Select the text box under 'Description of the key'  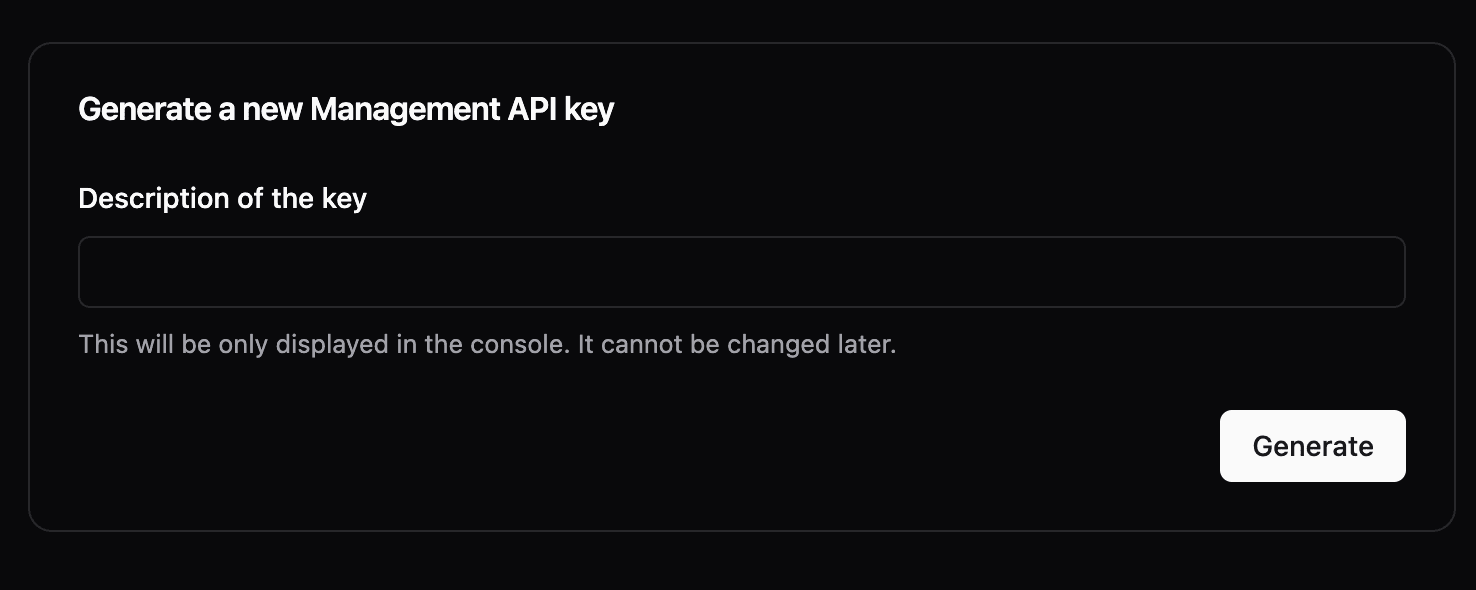(x=740, y=271)
